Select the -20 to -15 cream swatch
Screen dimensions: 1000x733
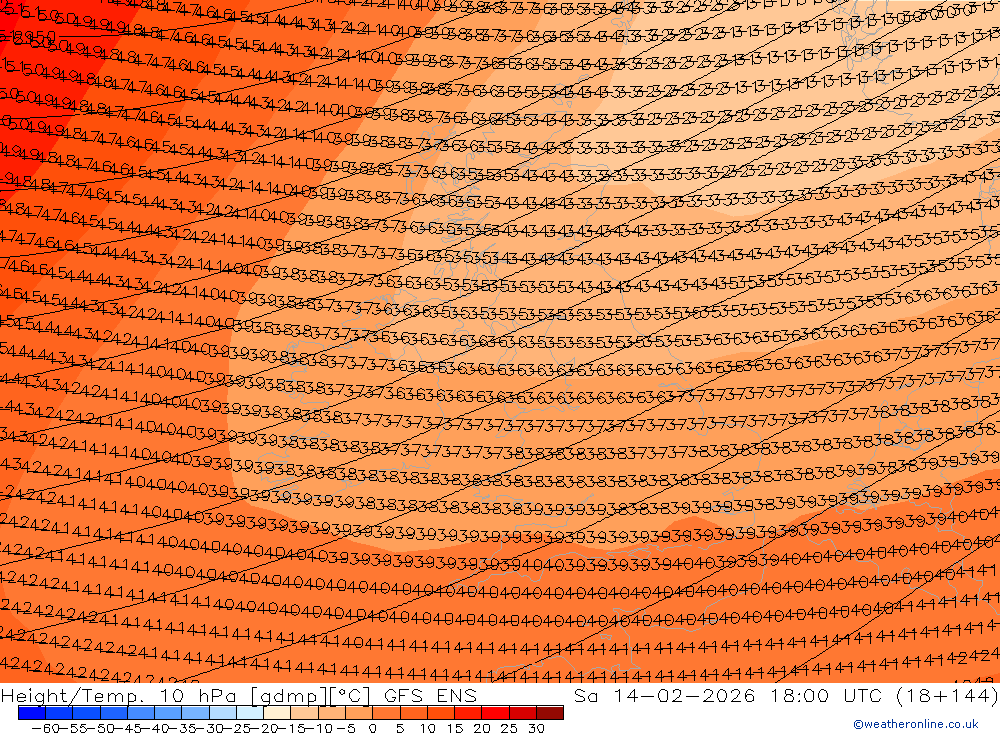(x=277, y=713)
